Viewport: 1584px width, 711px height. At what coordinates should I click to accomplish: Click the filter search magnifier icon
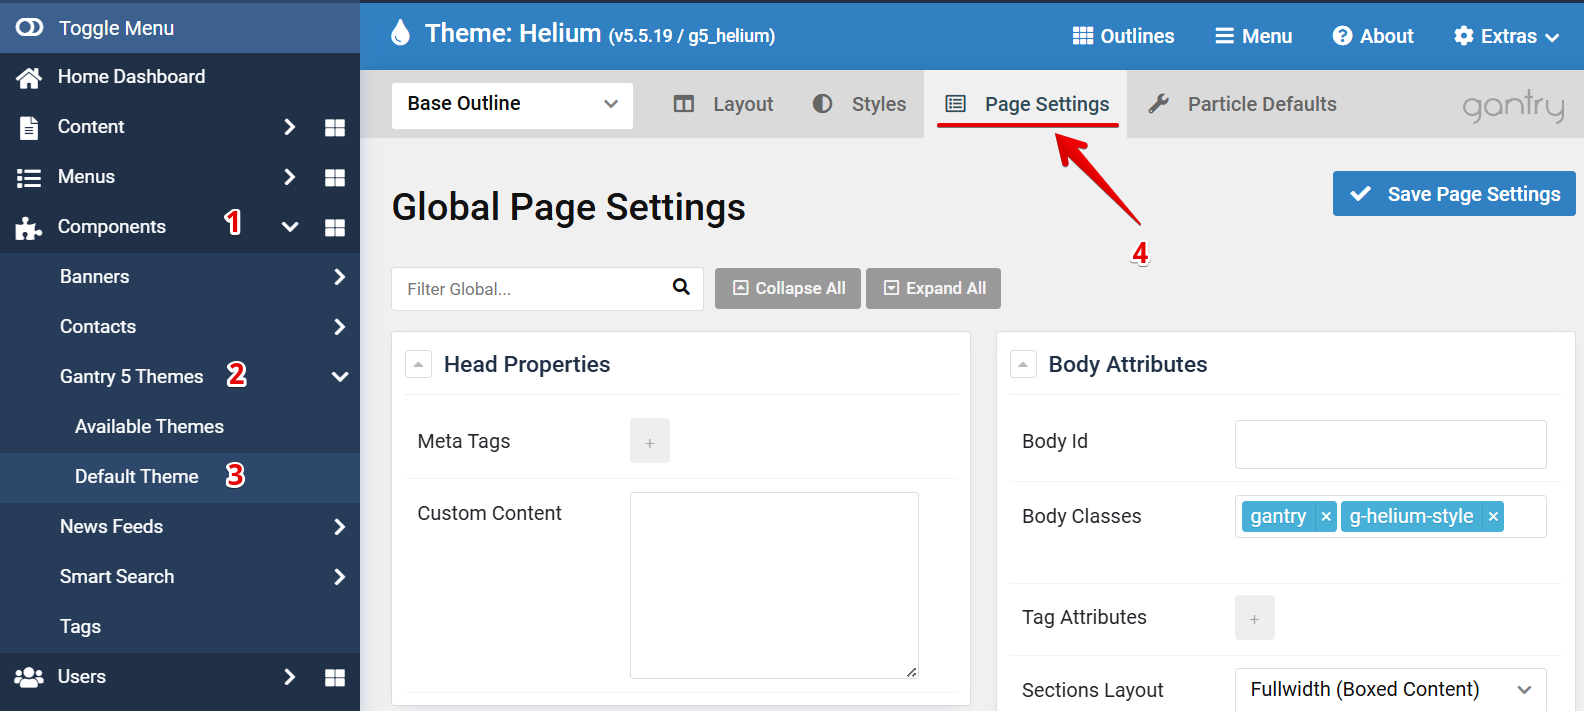pos(682,287)
